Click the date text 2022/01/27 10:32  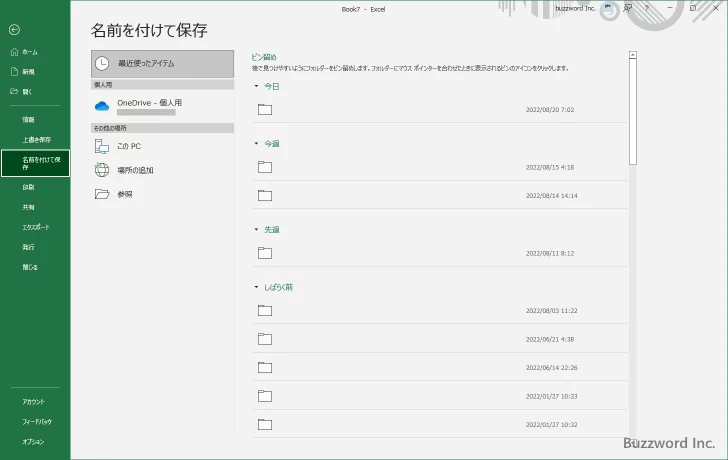(x=552, y=424)
